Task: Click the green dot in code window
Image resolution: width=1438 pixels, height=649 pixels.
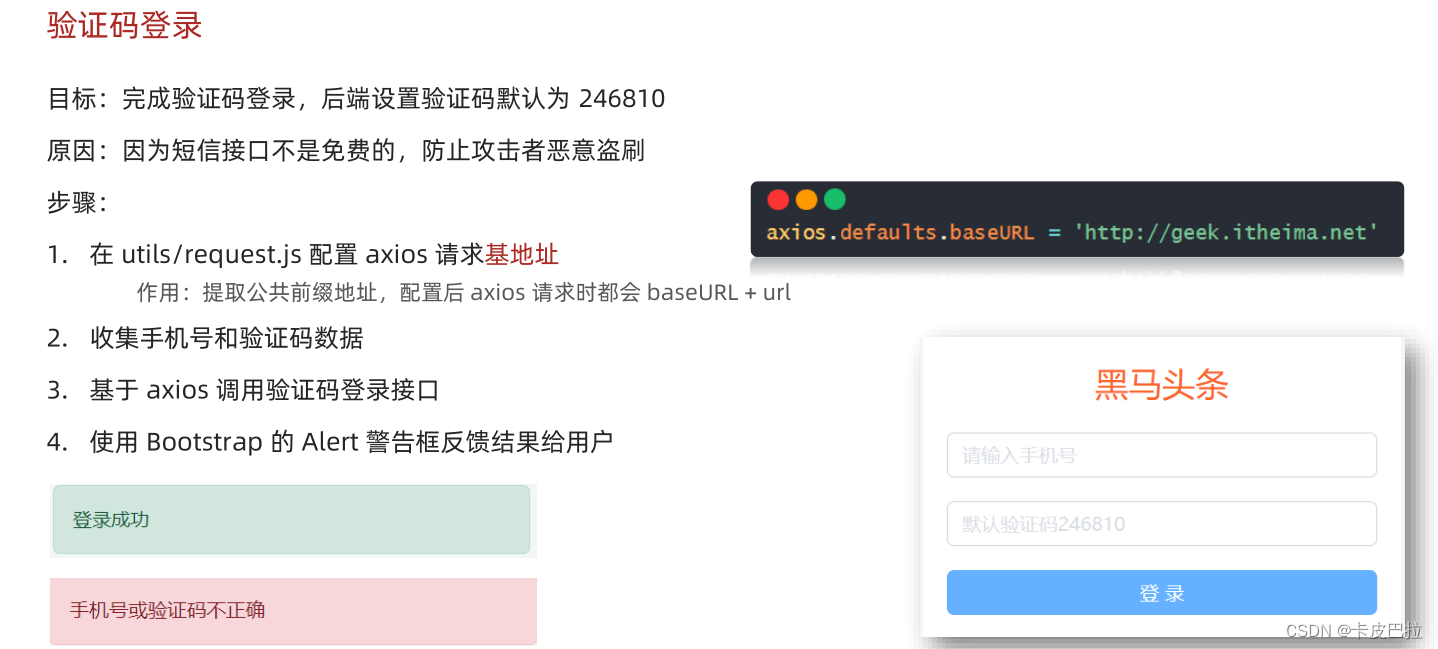Action: (834, 200)
